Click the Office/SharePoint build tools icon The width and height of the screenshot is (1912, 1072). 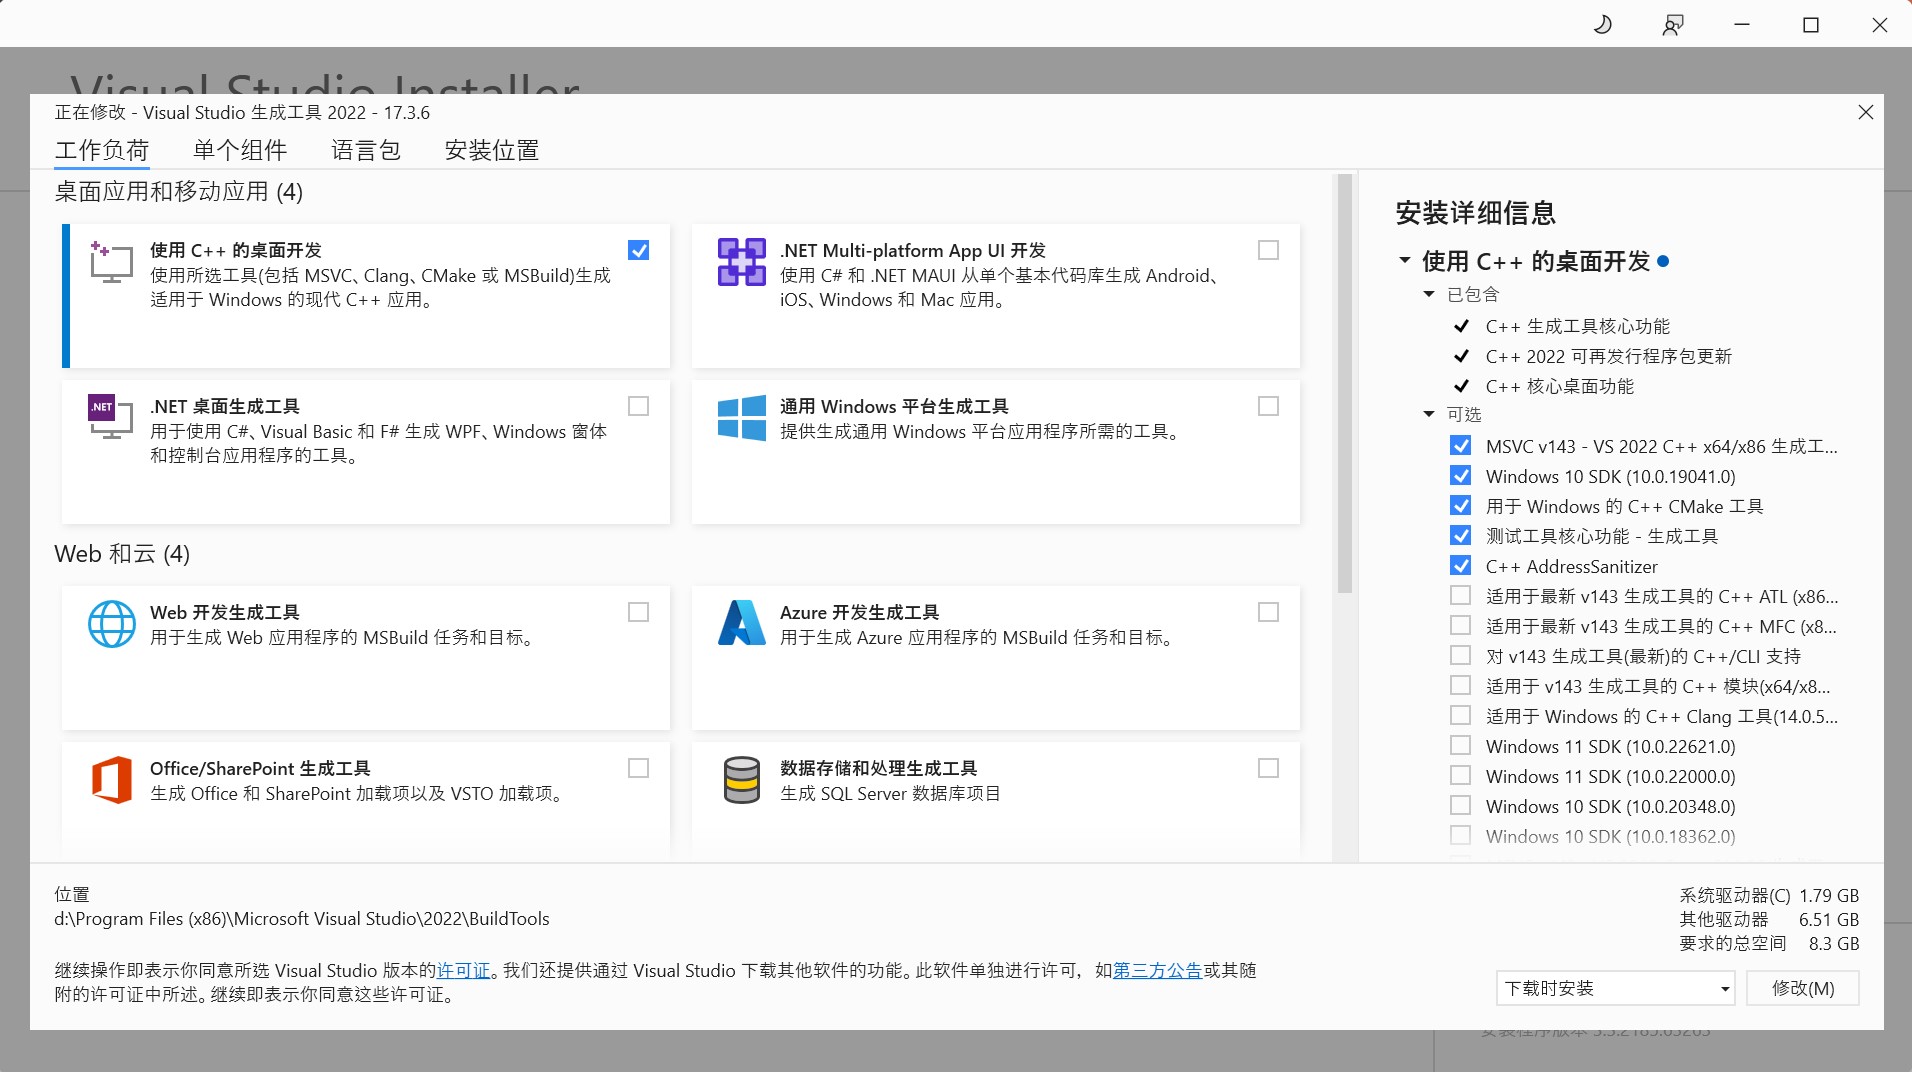click(x=111, y=780)
